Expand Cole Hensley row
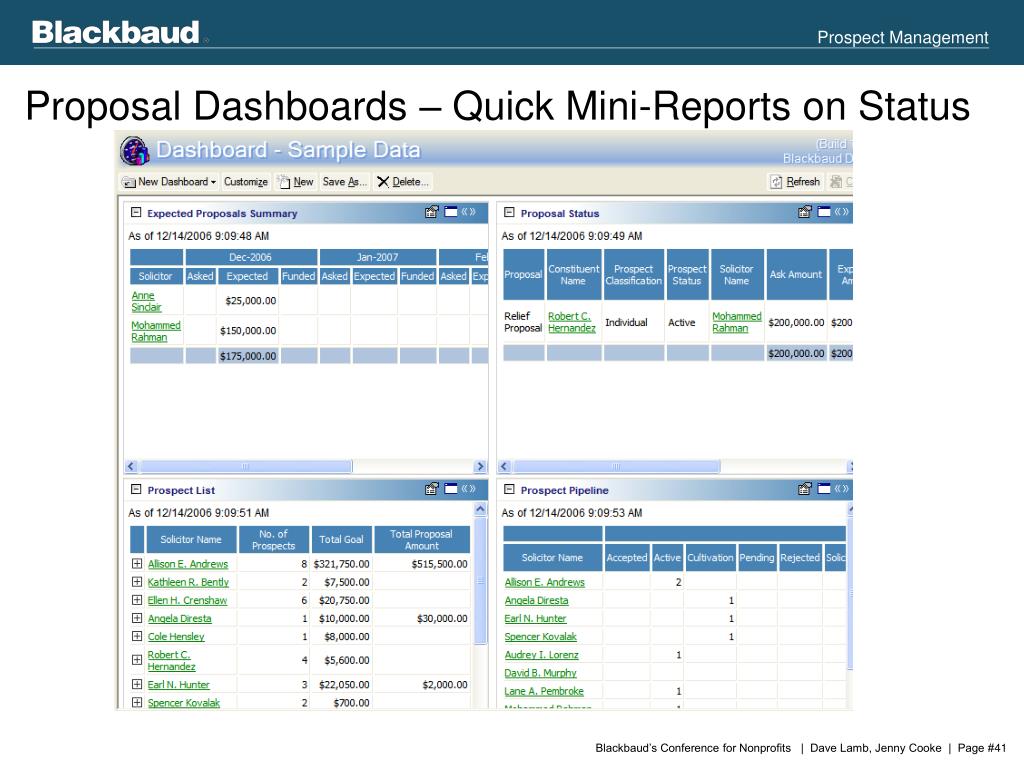 [x=136, y=636]
